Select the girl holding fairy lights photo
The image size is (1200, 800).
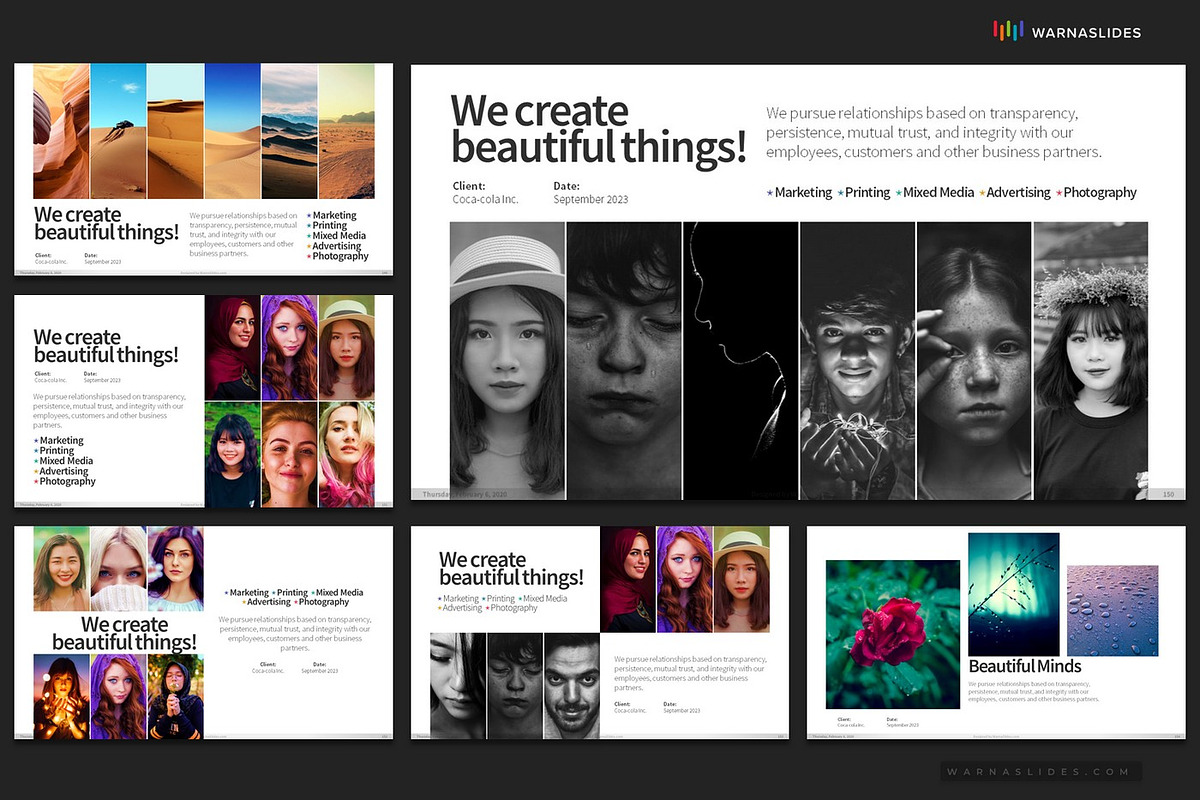[x=61, y=696]
